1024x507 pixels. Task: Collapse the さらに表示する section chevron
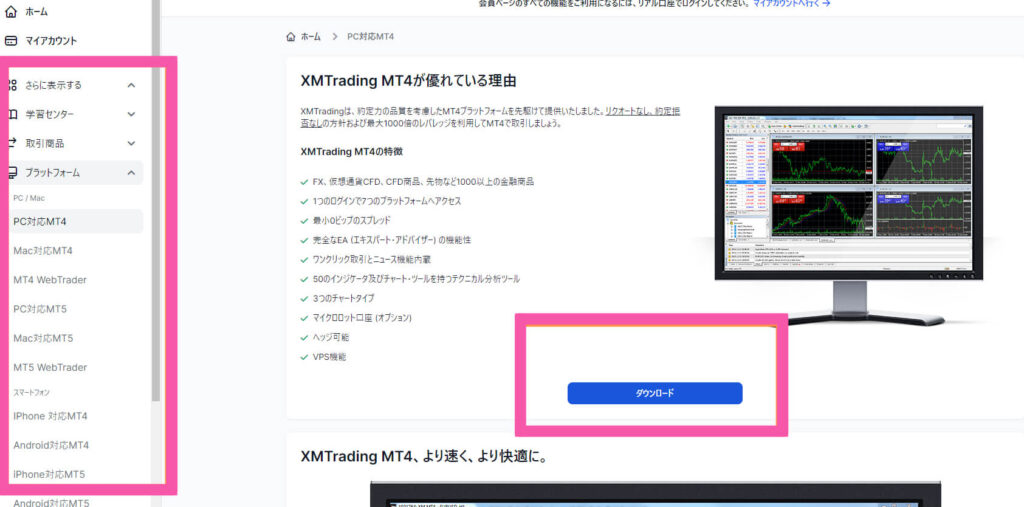pyautogui.click(x=131, y=85)
